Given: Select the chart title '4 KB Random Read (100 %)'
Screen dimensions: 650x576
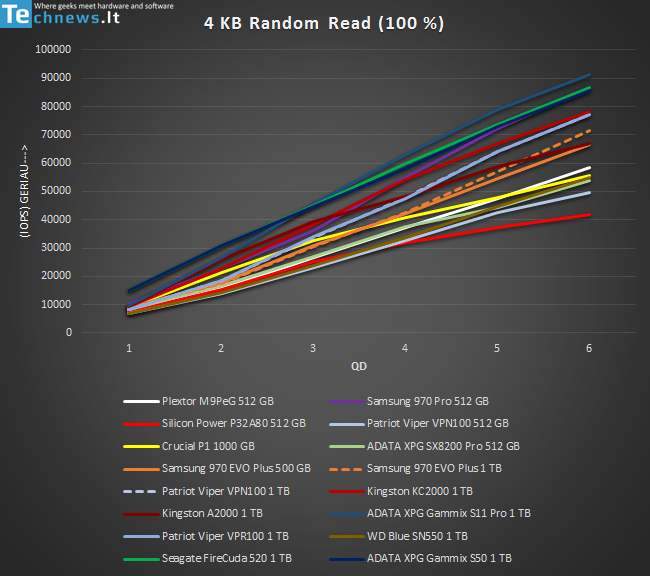Looking at the screenshot, I should click(324, 23).
